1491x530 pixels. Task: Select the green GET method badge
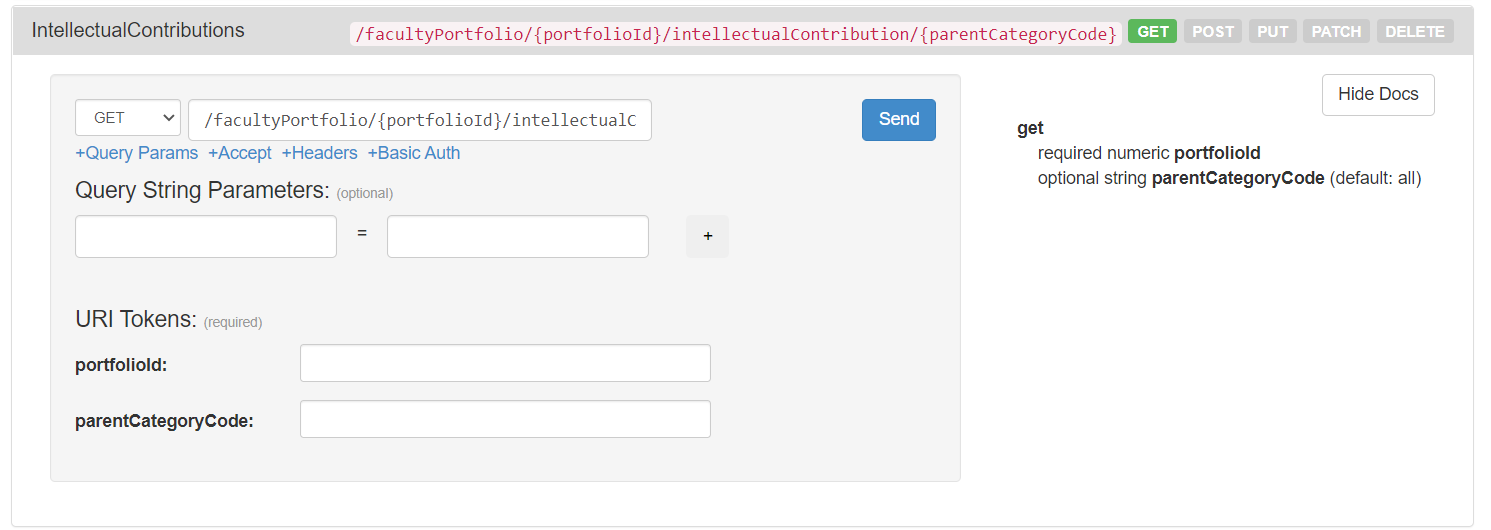tap(1152, 32)
